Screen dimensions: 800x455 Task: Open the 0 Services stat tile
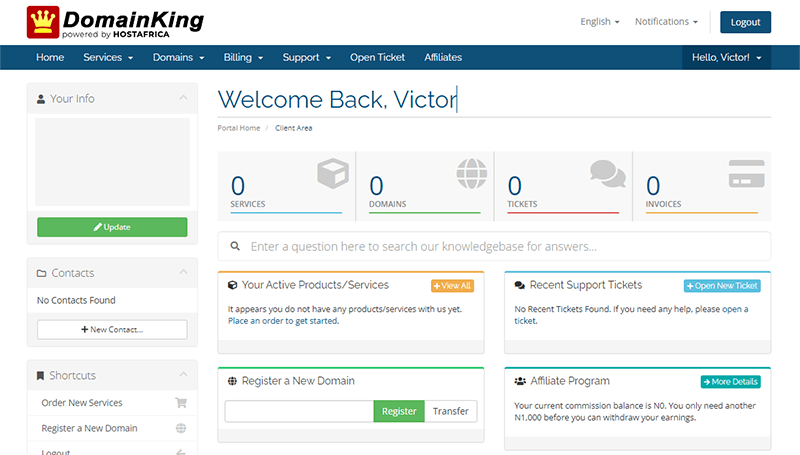pos(286,186)
